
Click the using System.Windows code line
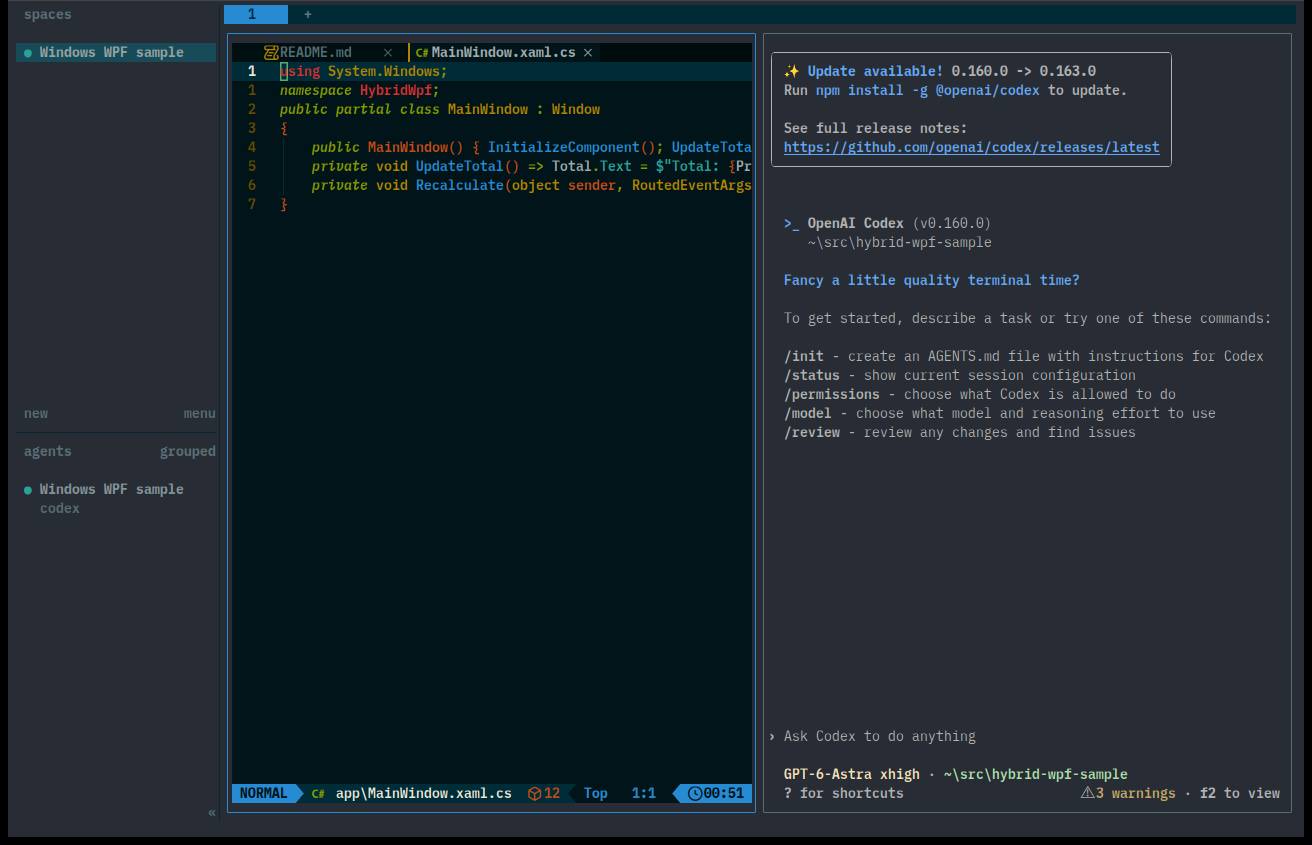364,71
